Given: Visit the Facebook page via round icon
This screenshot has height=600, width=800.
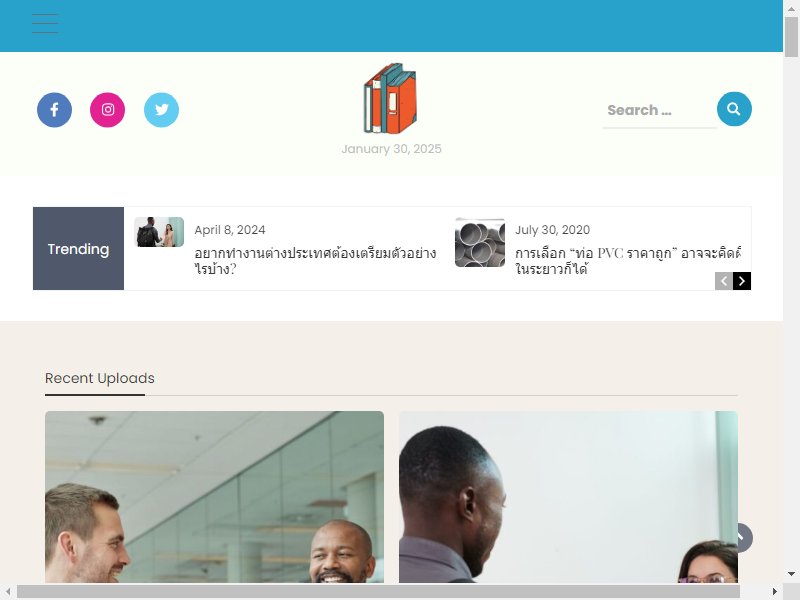Looking at the screenshot, I should [55, 110].
